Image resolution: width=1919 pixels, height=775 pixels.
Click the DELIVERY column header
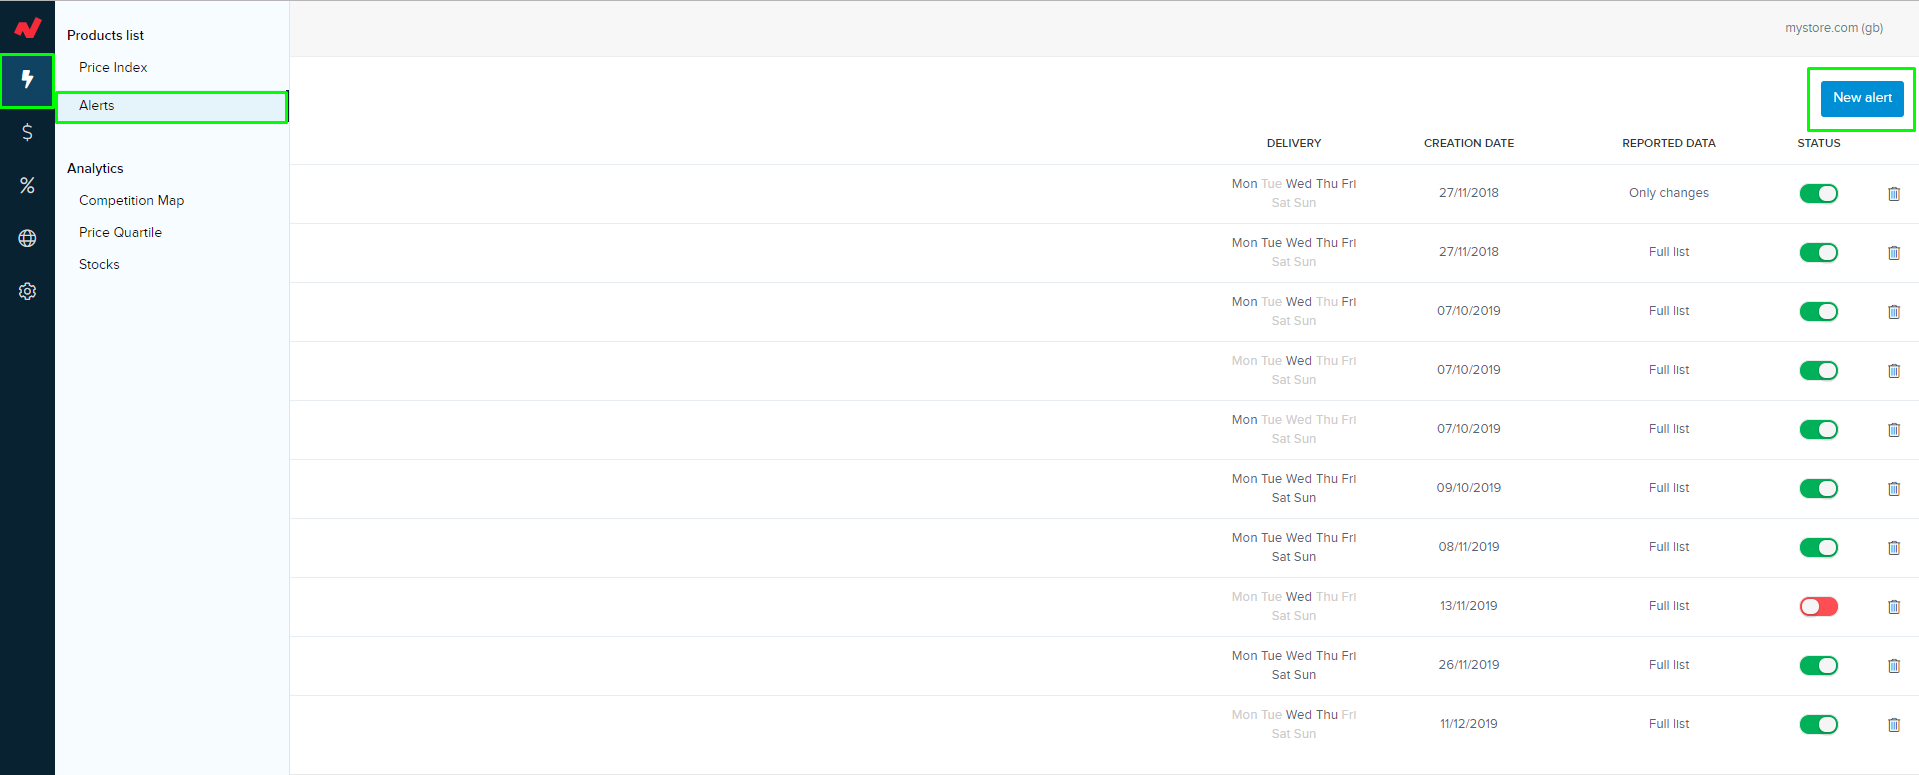1294,143
